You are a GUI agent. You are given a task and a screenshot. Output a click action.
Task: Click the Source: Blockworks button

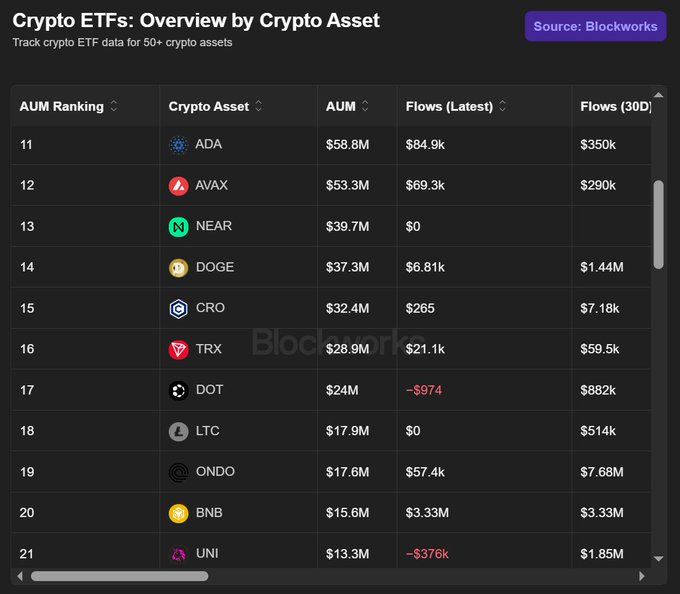(595, 26)
